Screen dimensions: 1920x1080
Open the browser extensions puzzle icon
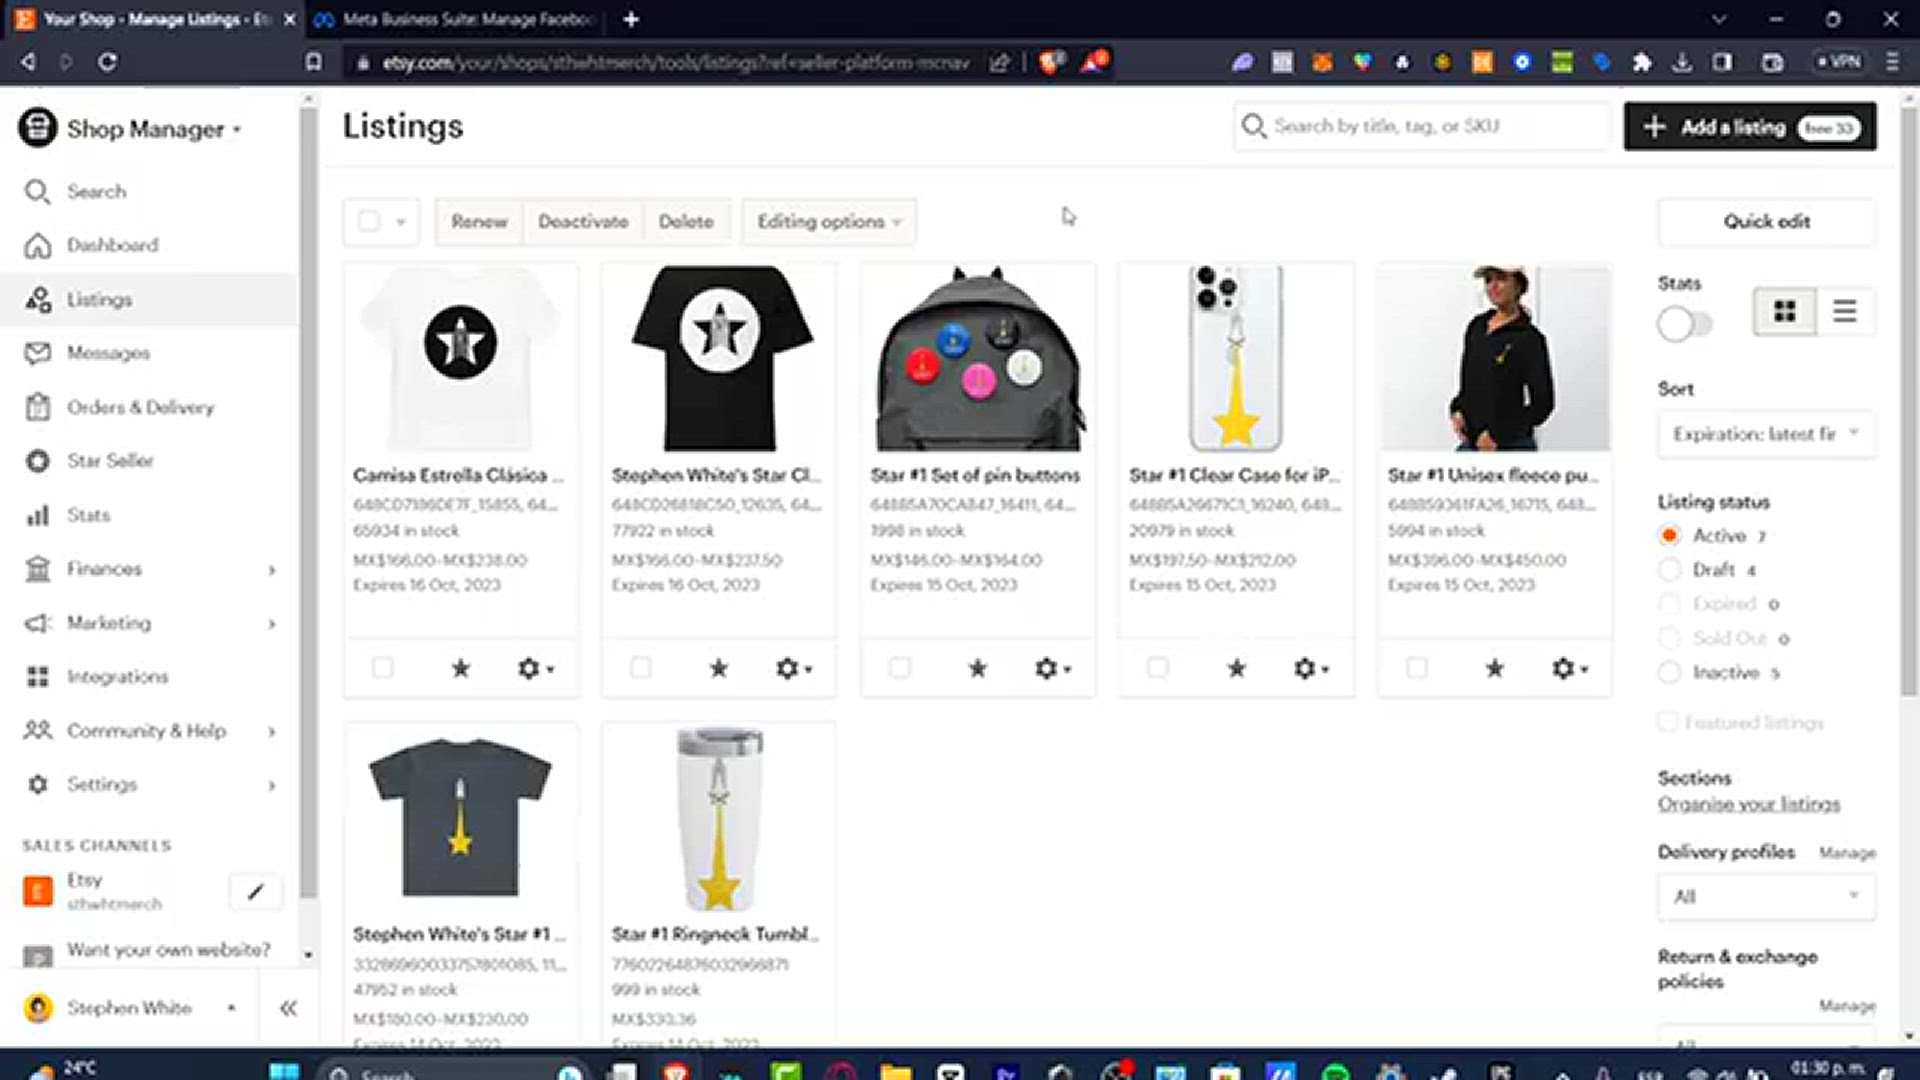coord(1642,62)
